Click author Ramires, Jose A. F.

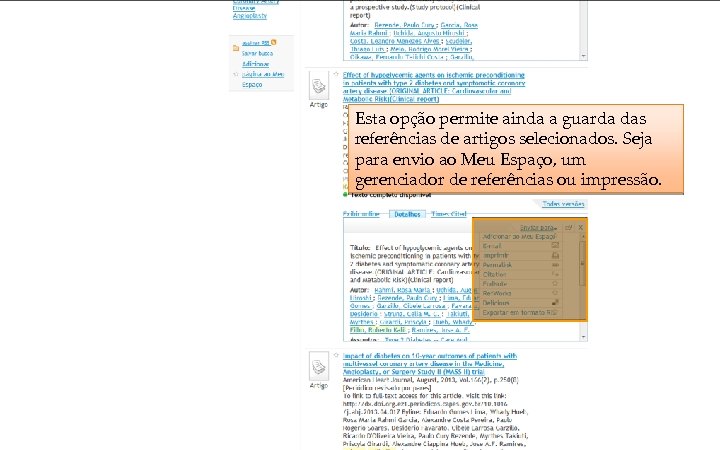pyautogui.click(x=440, y=330)
